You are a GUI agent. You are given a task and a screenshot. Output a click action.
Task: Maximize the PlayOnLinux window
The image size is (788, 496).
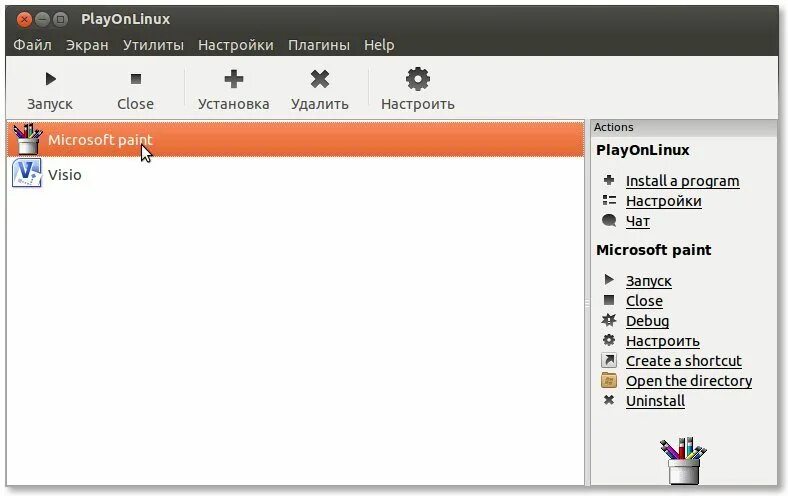click(x=60, y=20)
